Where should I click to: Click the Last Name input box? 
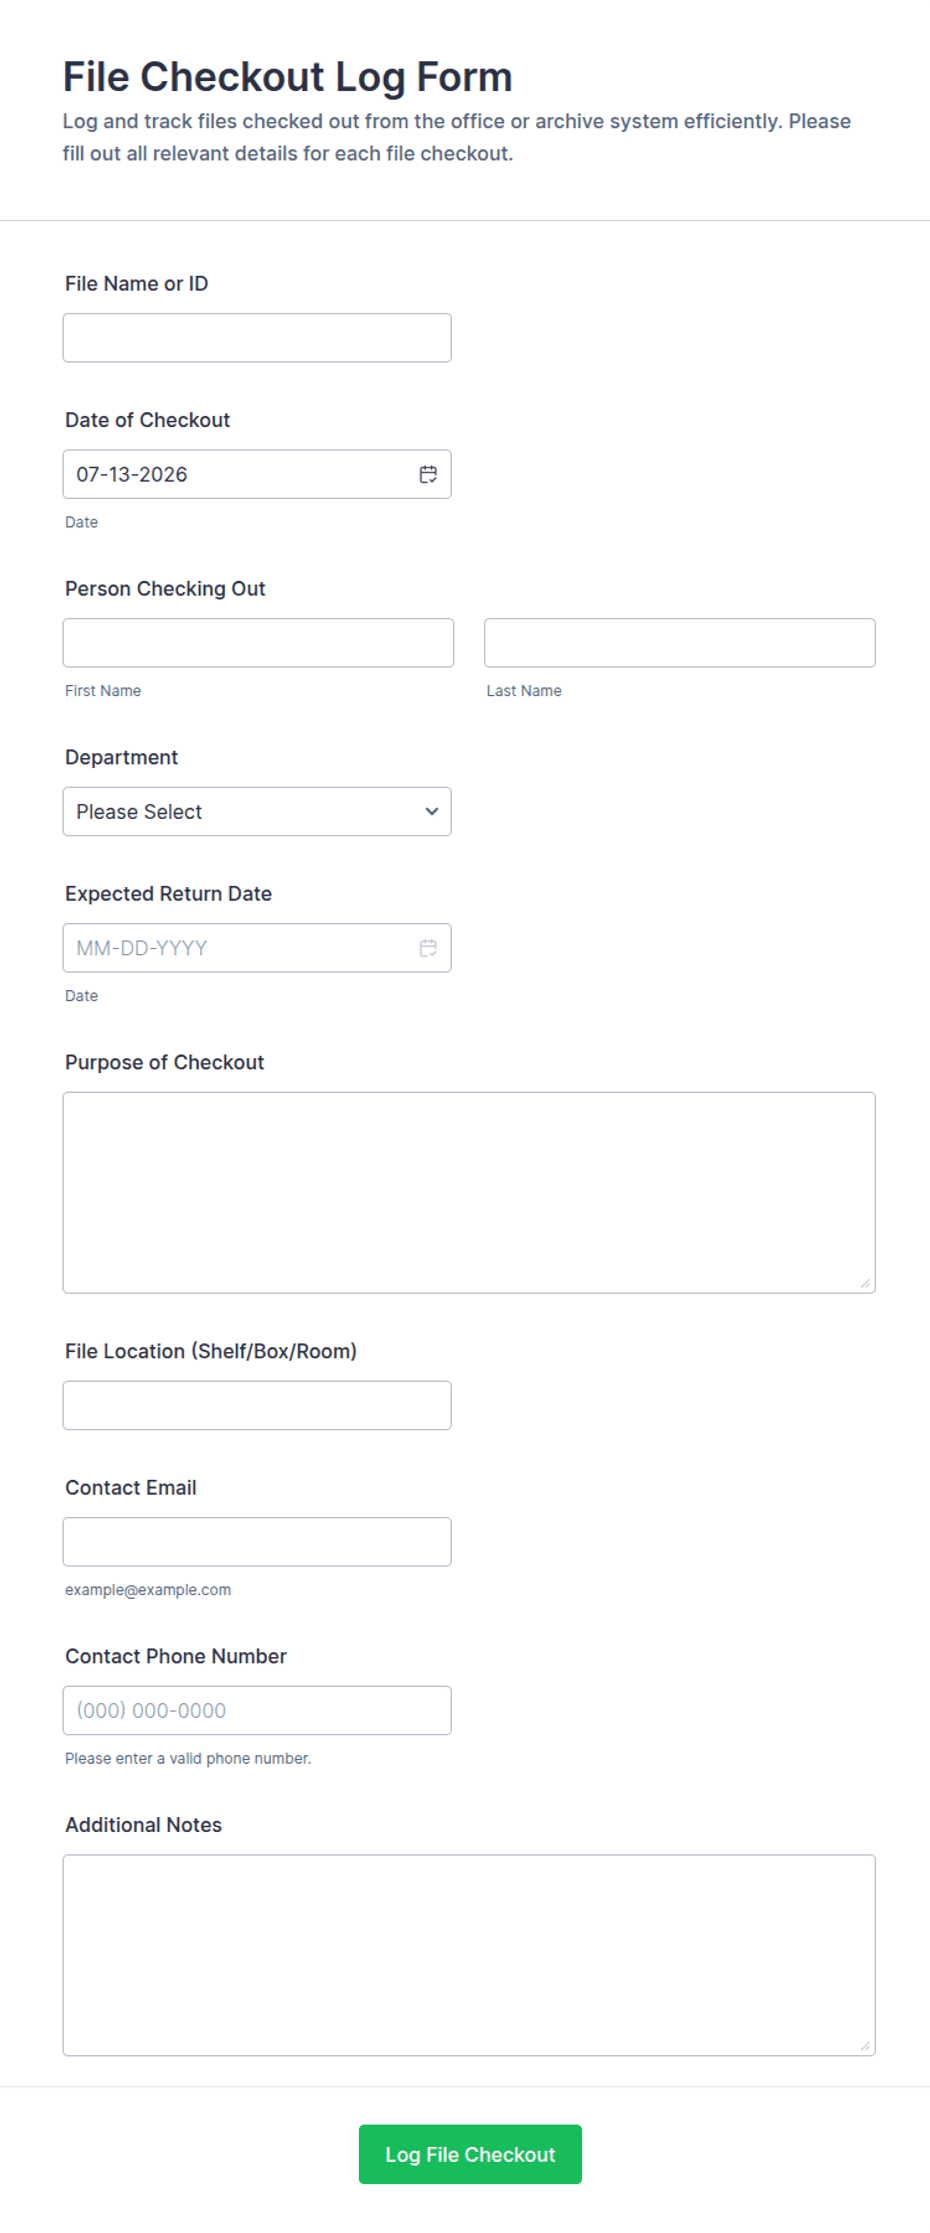click(680, 642)
